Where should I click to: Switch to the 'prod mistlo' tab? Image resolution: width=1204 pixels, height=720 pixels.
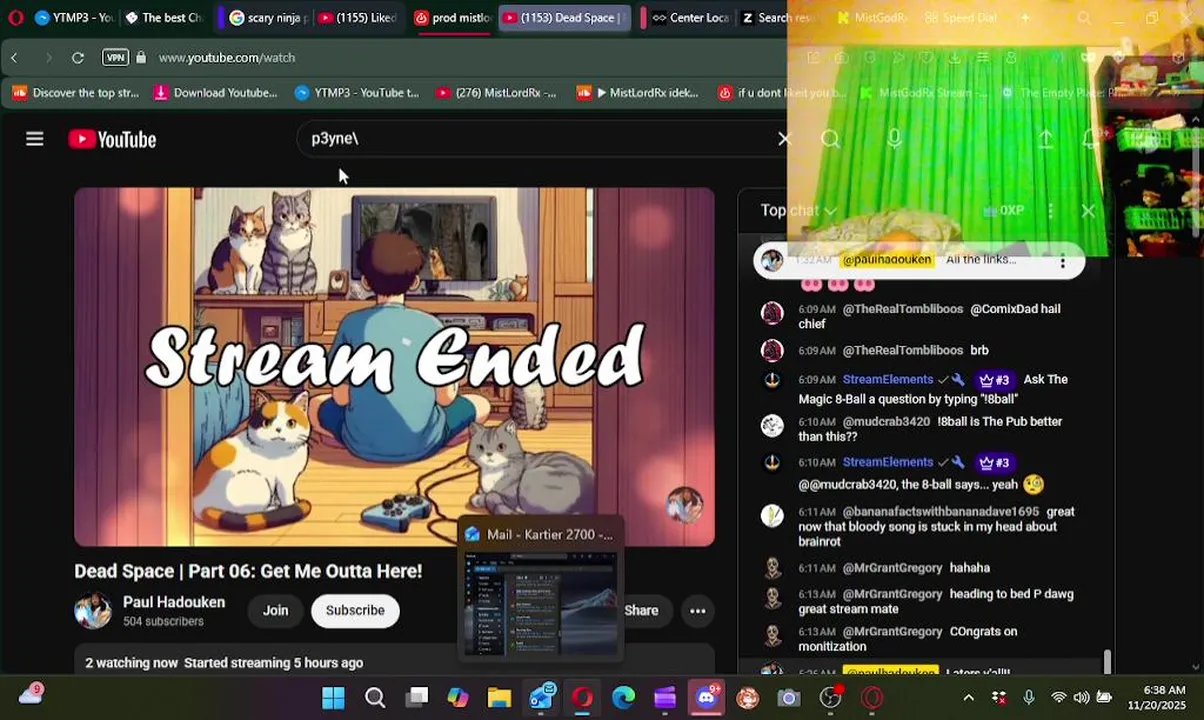click(452, 18)
